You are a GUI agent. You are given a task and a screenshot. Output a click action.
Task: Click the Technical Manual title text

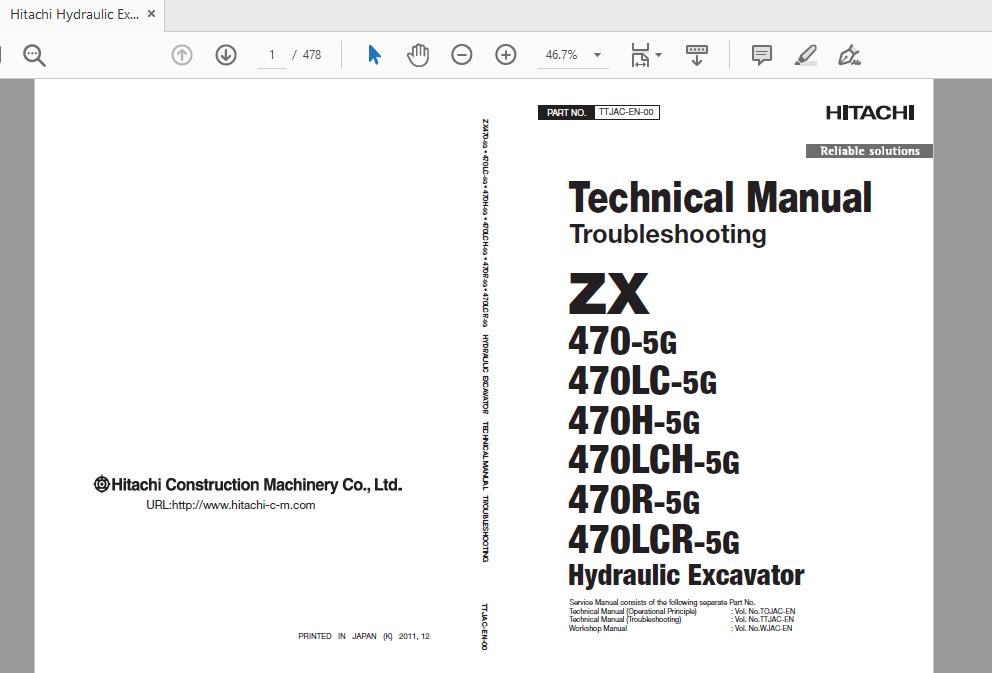[720, 197]
